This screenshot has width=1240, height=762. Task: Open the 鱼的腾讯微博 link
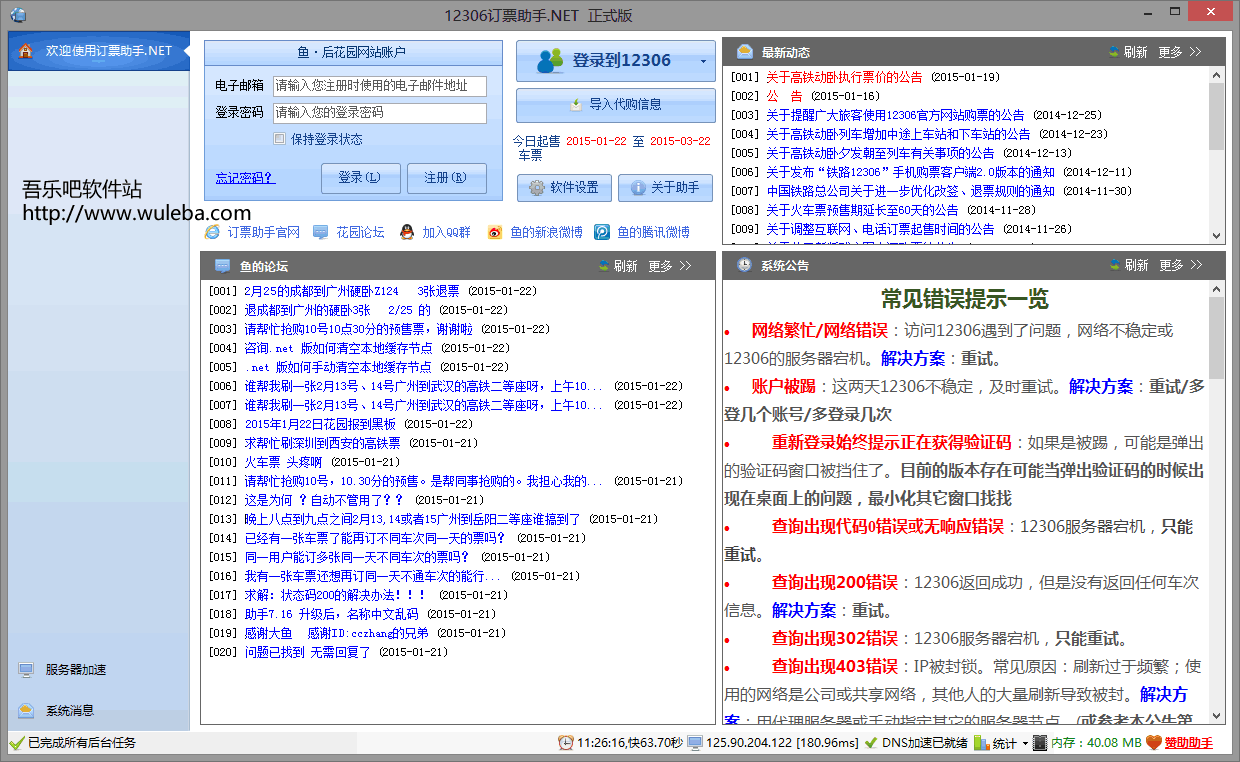pyautogui.click(x=653, y=232)
